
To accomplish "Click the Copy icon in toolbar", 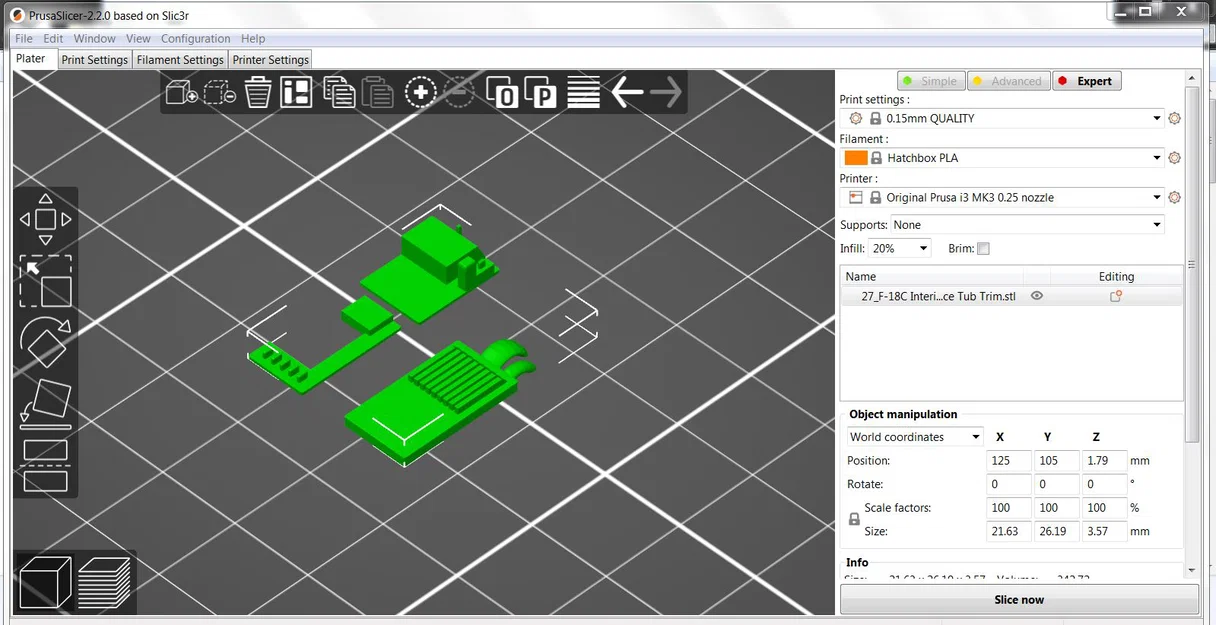I will 339,93.
